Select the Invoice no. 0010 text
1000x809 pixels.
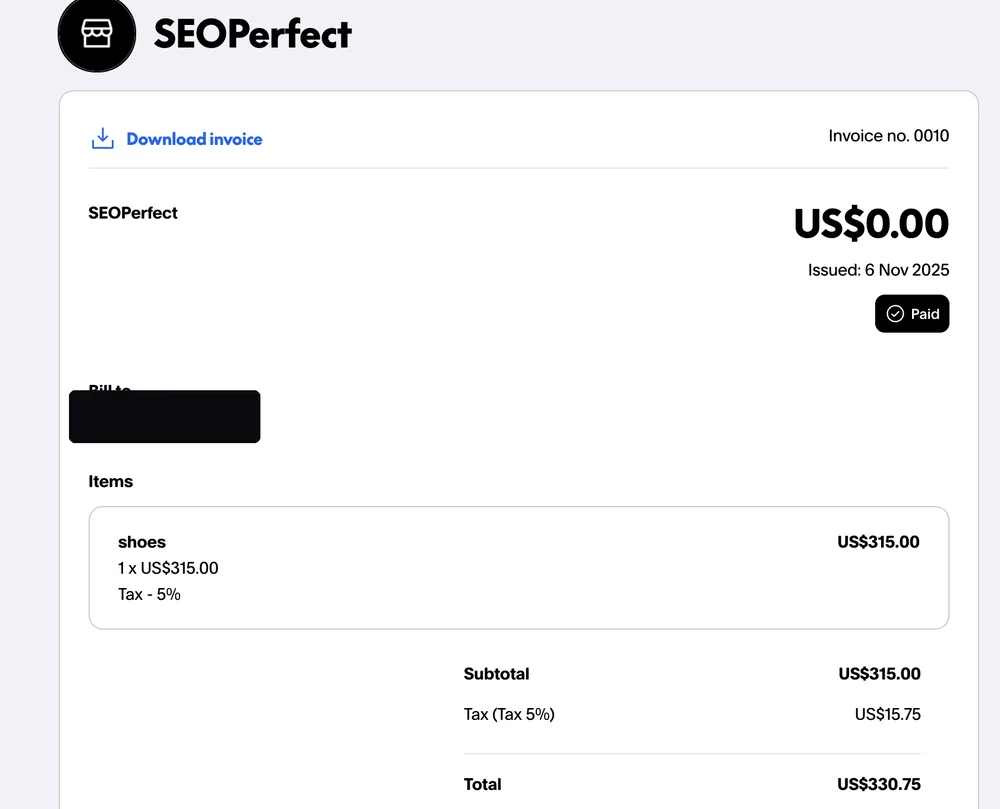click(888, 136)
